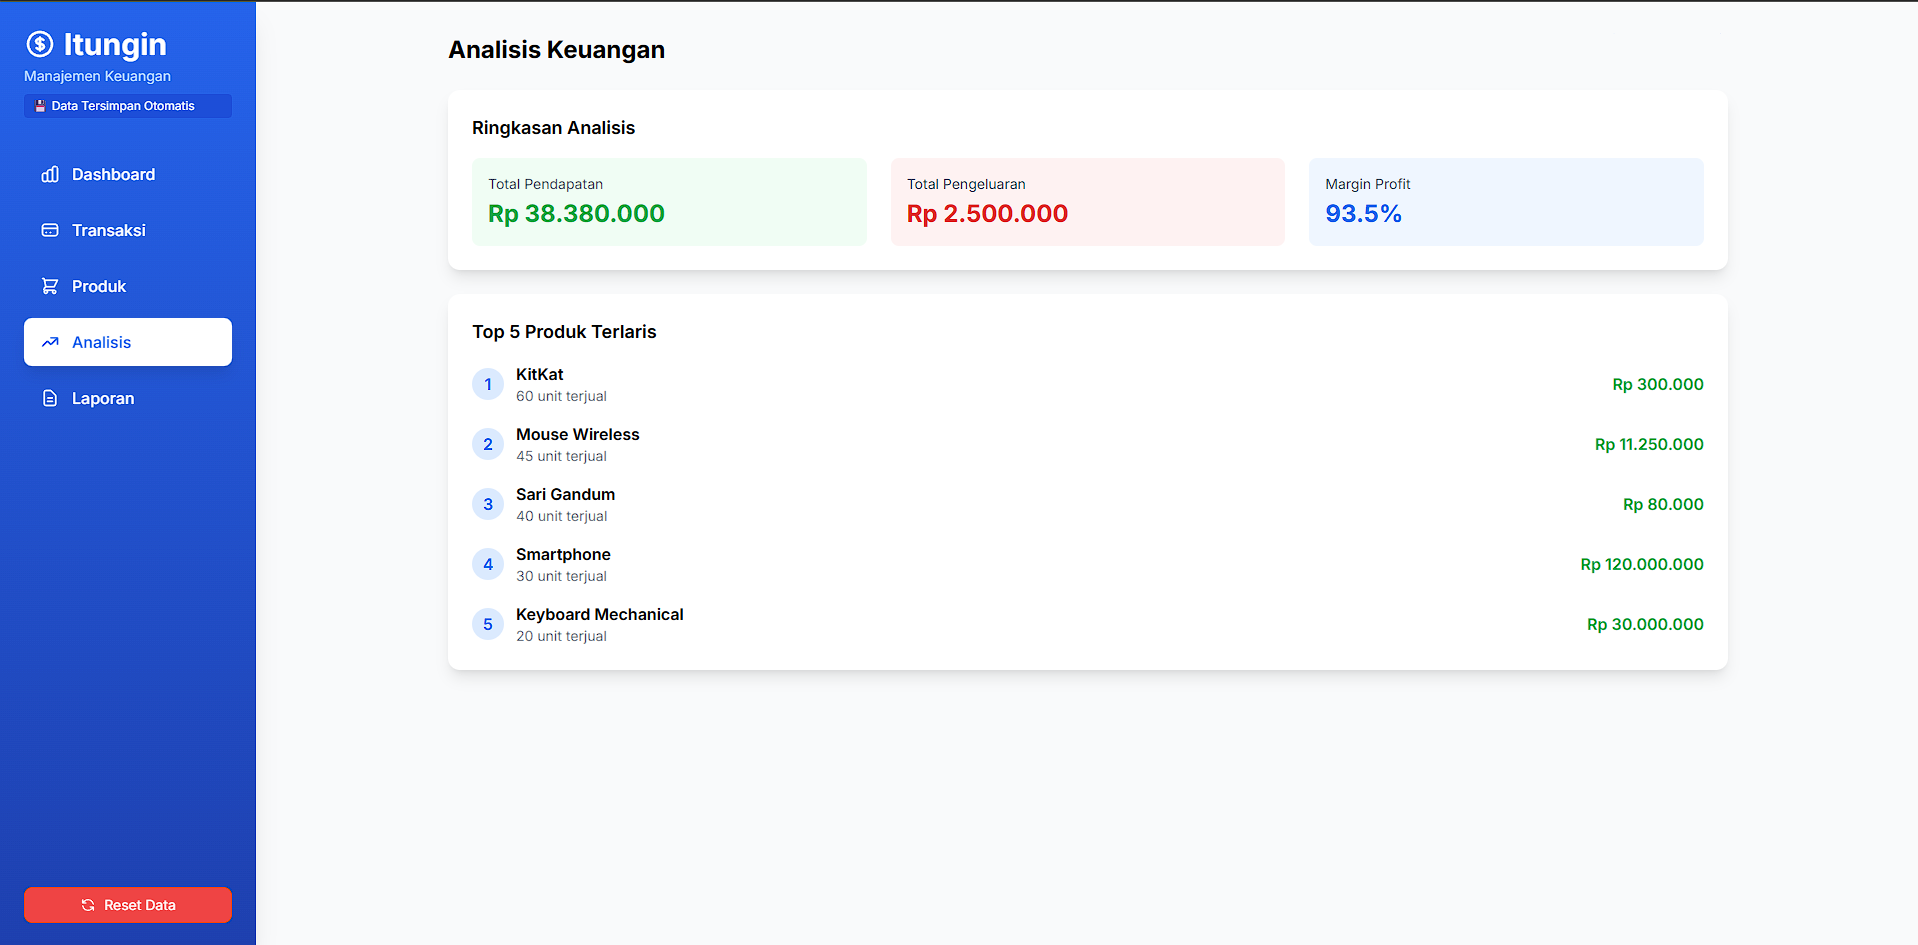The image size is (1918, 945).
Task: Click the Total Pendapatan summary card
Action: click(668, 201)
